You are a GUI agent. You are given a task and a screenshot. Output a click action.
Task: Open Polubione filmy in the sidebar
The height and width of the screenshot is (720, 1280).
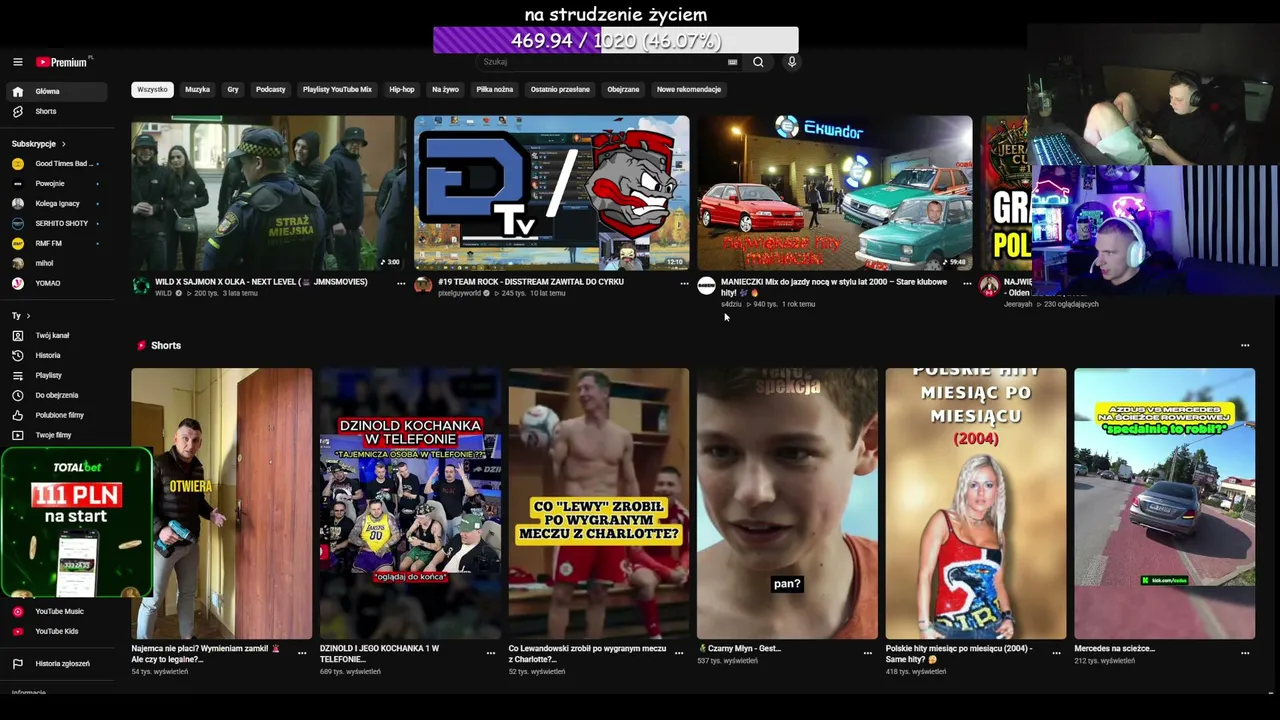pyautogui.click(x=55, y=415)
